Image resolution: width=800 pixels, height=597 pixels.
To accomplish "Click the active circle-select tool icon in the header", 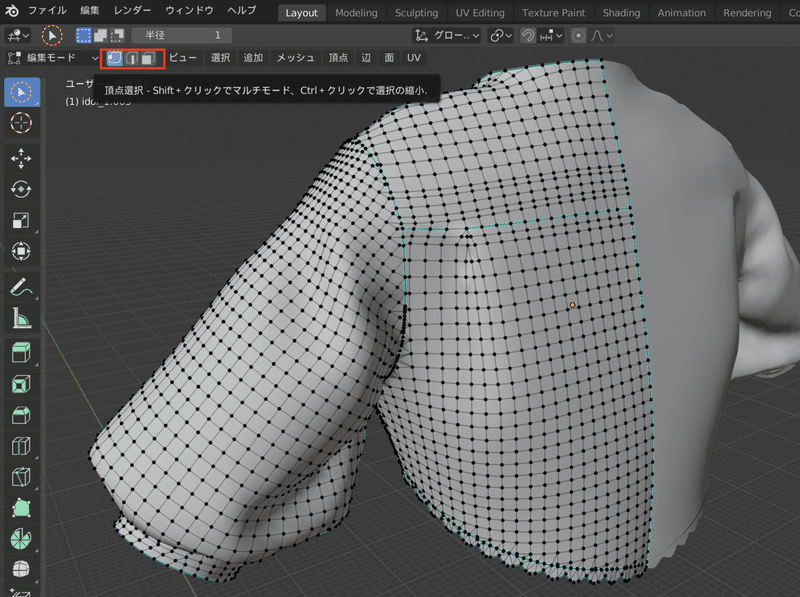I will tap(52, 36).
